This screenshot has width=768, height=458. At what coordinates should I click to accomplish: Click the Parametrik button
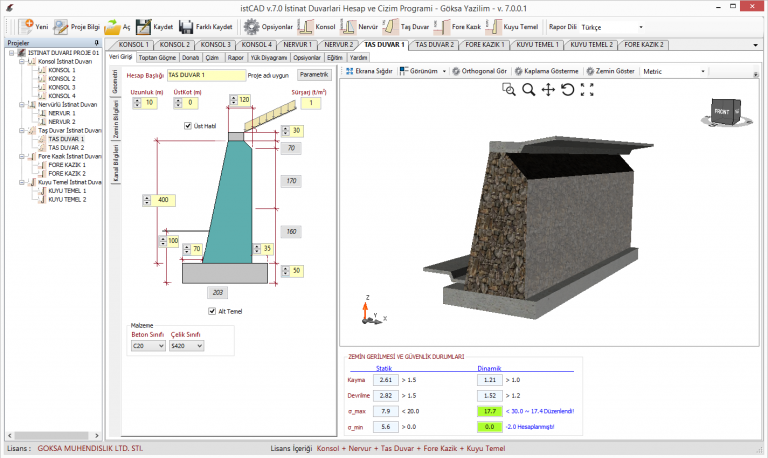click(314, 75)
